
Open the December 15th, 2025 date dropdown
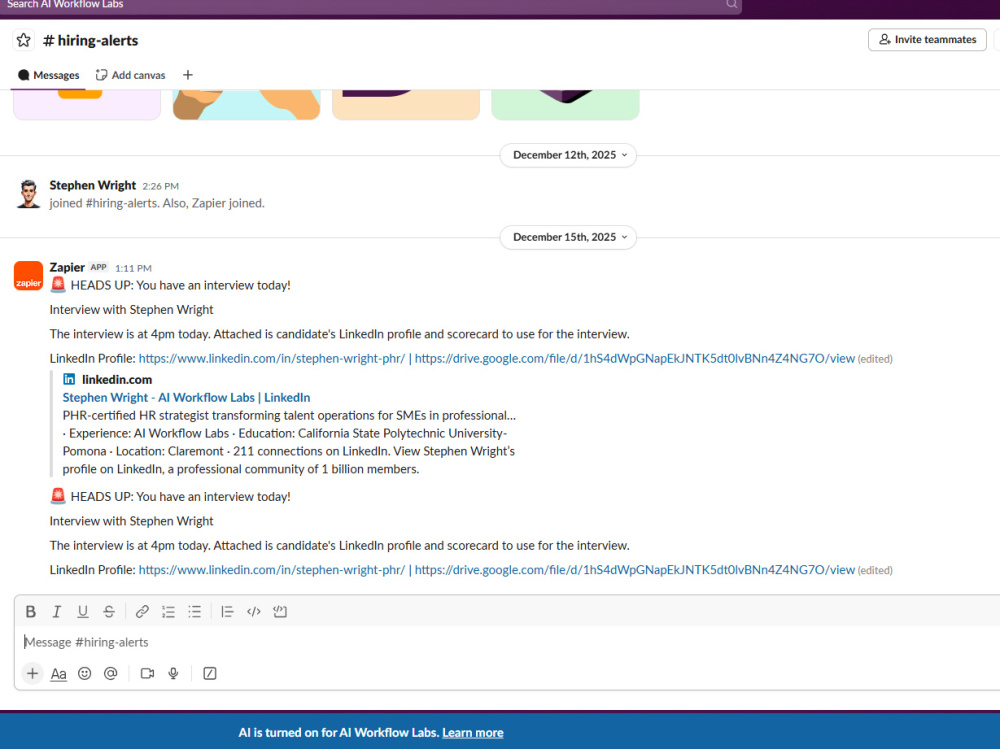pyautogui.click(x=568, y=237)
